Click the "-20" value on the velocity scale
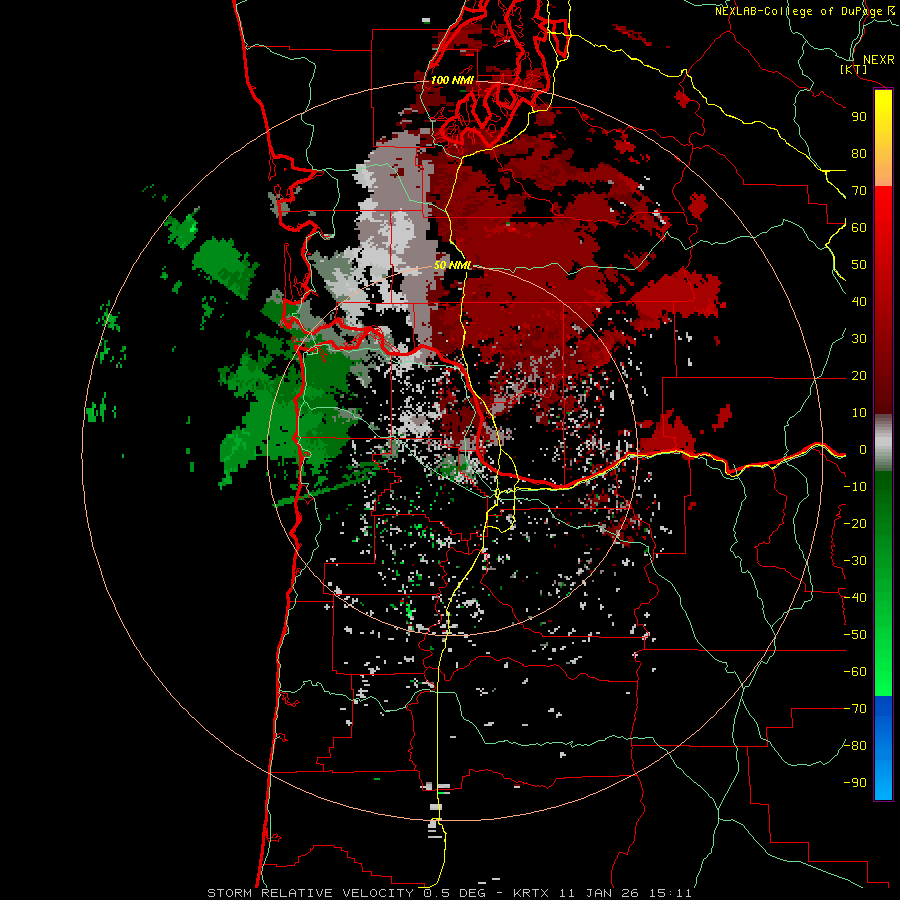Image resolution: width=900 pixels, height=900 pixels. (855, 523)
